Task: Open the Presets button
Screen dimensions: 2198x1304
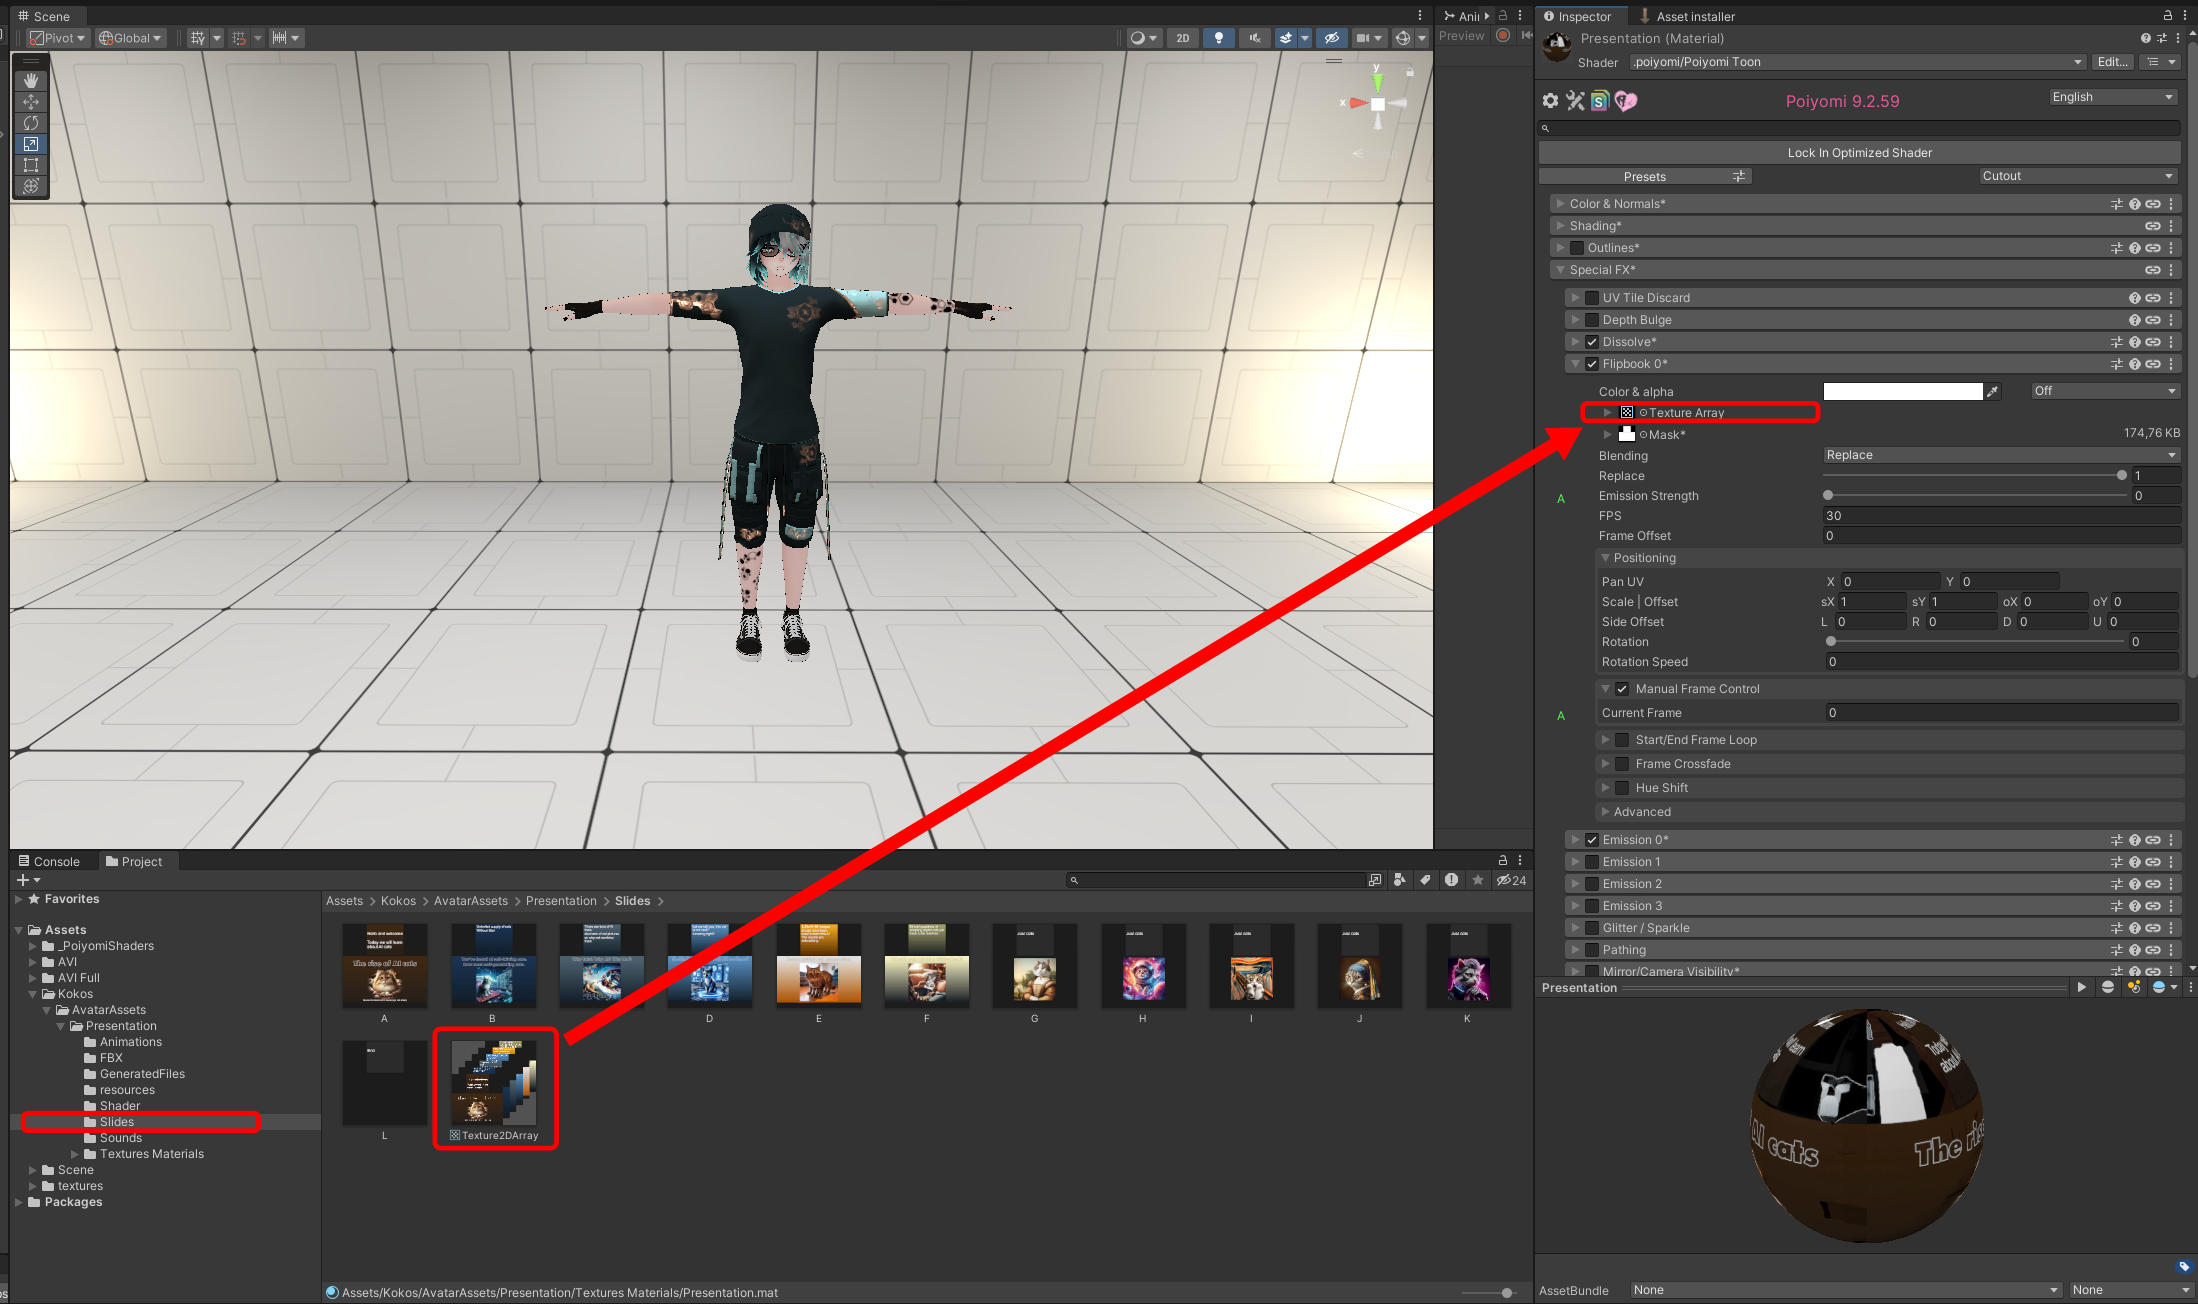Action: click(x=1645, y=177)
